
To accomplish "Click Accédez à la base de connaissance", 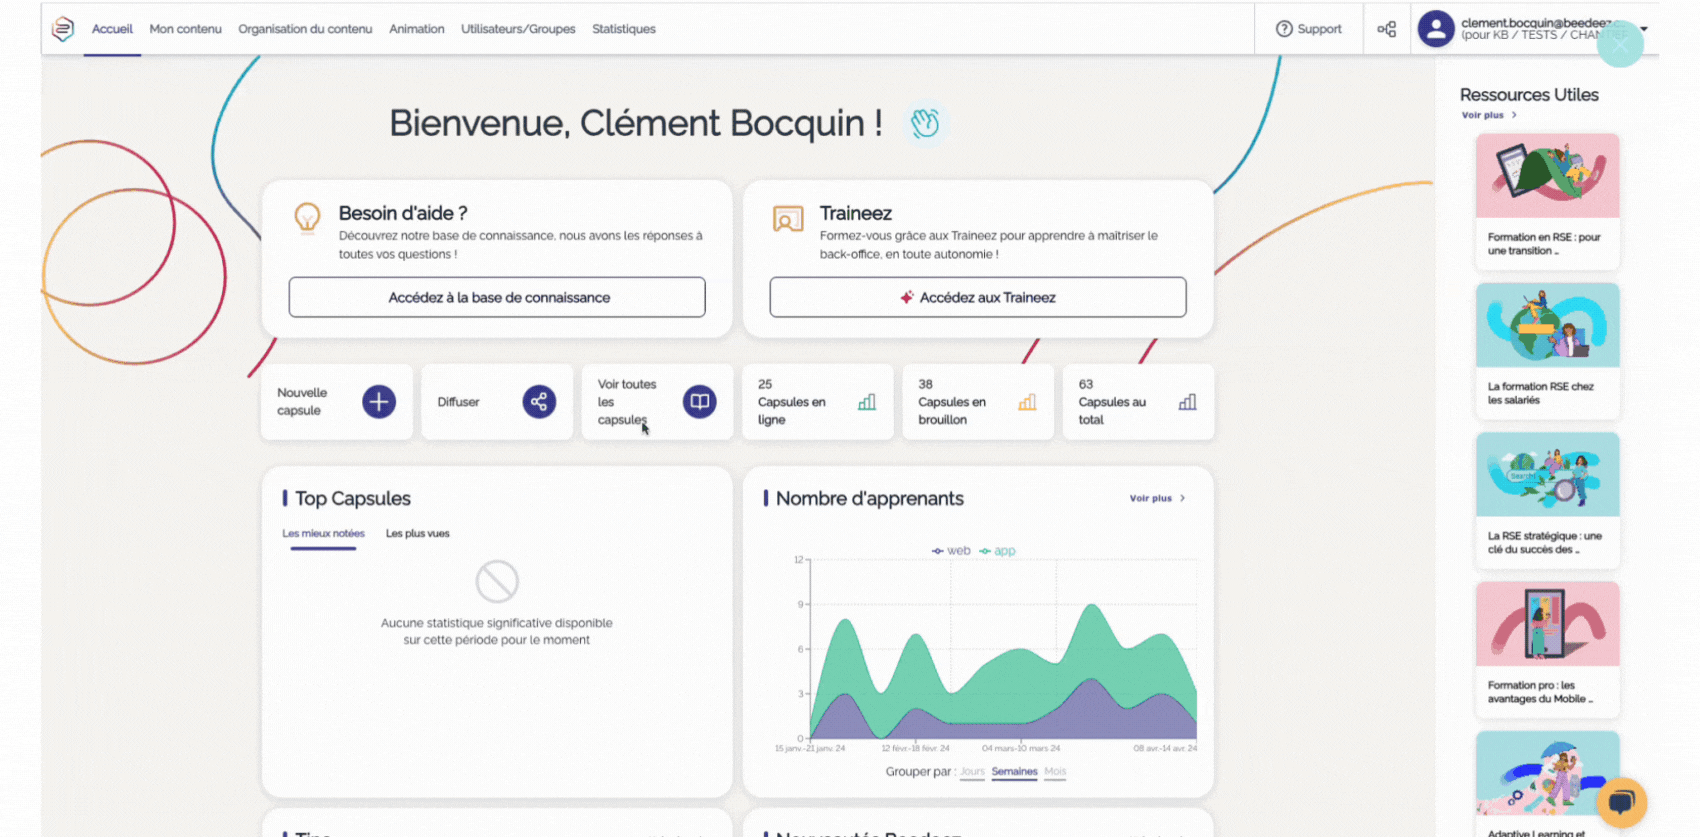I will pos(497,297).
